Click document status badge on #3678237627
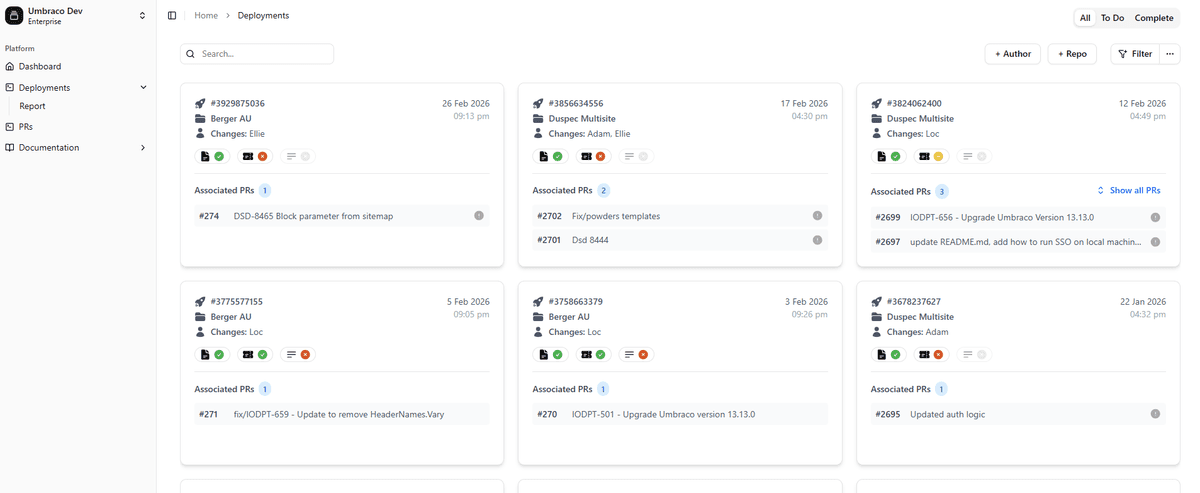The width and height of the screenshot is (1200, 493). tap(889, 354)
